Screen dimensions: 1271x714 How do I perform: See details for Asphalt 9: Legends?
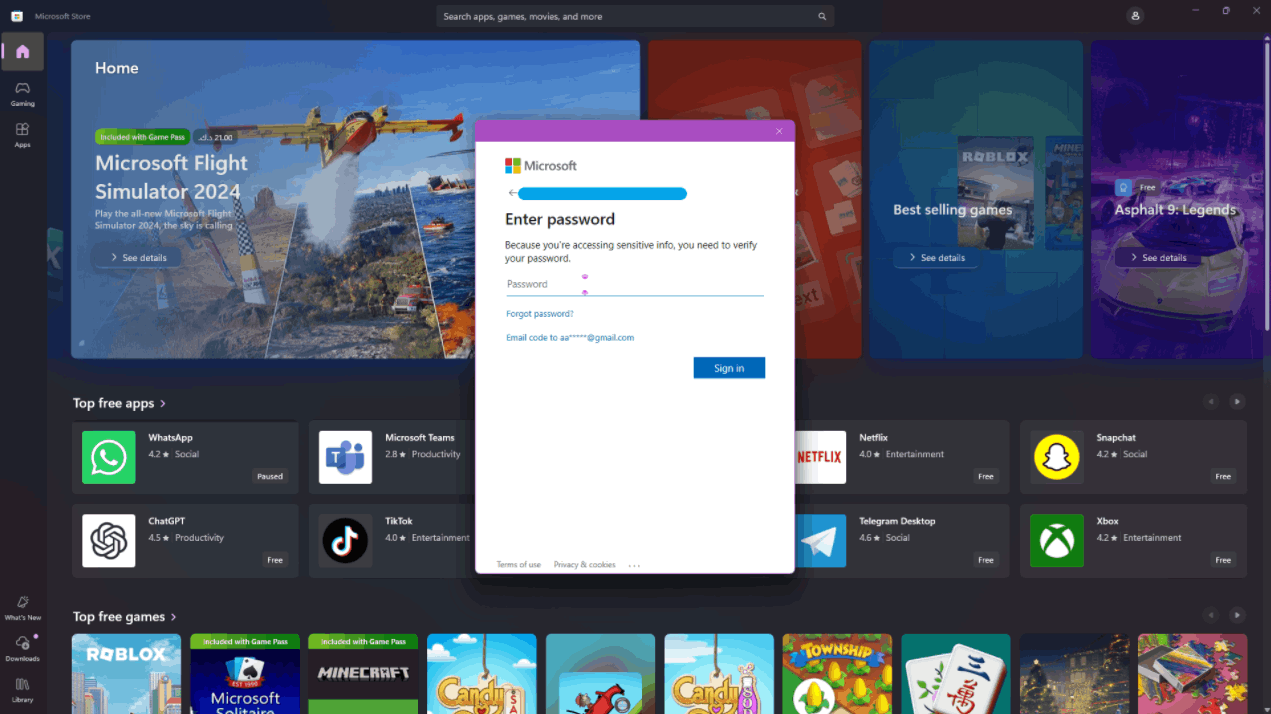[1158, 258]
